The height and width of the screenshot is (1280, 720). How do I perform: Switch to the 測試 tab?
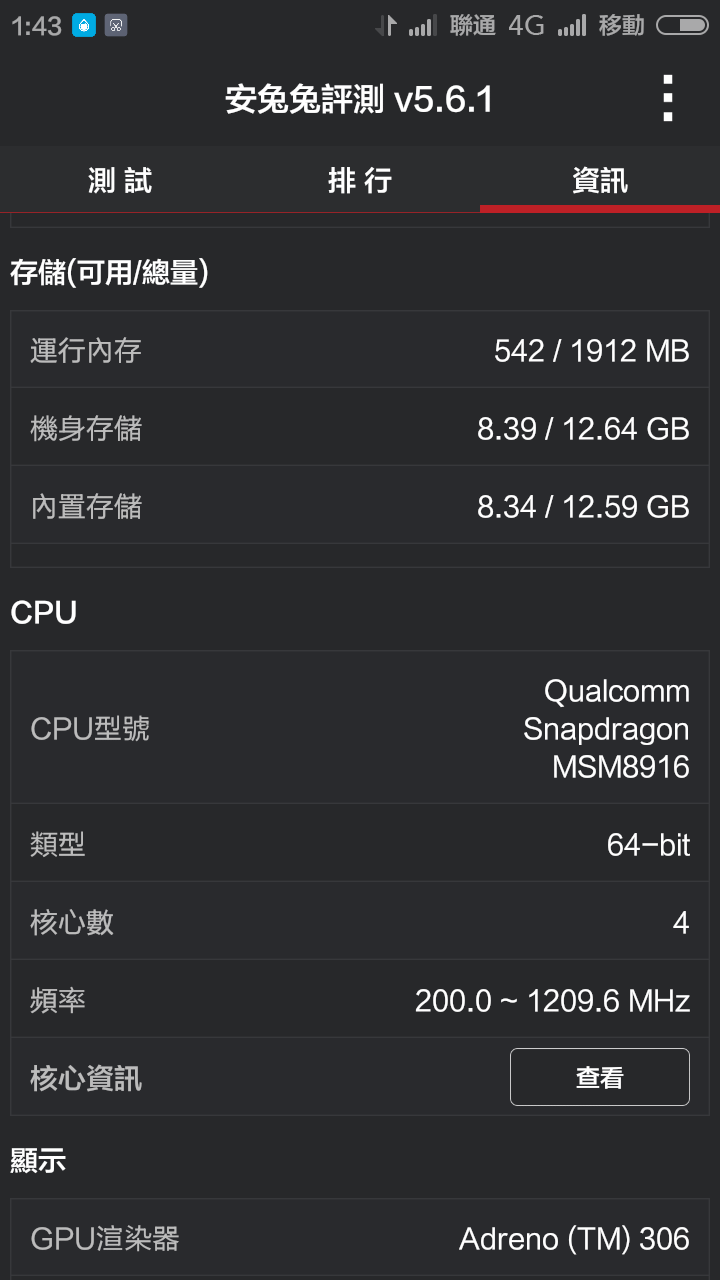(x=120, y=180)
